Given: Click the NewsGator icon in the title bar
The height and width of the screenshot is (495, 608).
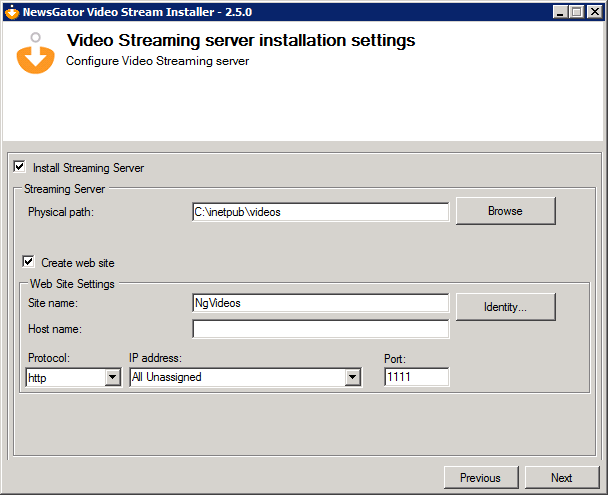Looking at the screenshot, I should pyautogui.click(x=12, y=11).
